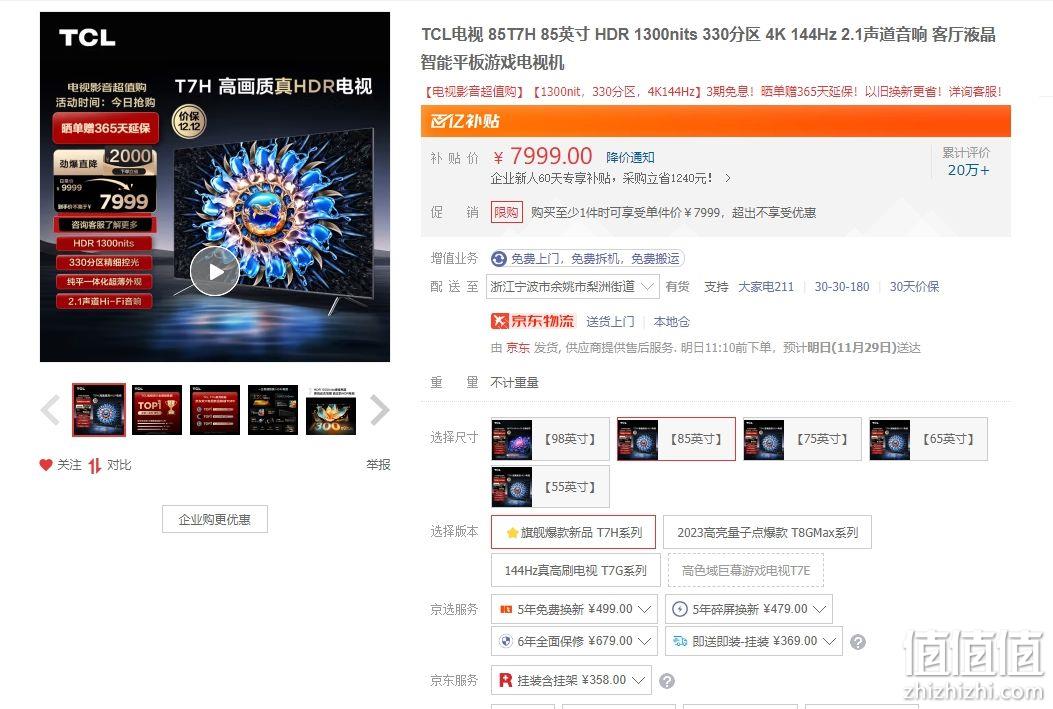Click the 降价通知 price alert link
1053x709 pixels.
click(x=630, y=157)
